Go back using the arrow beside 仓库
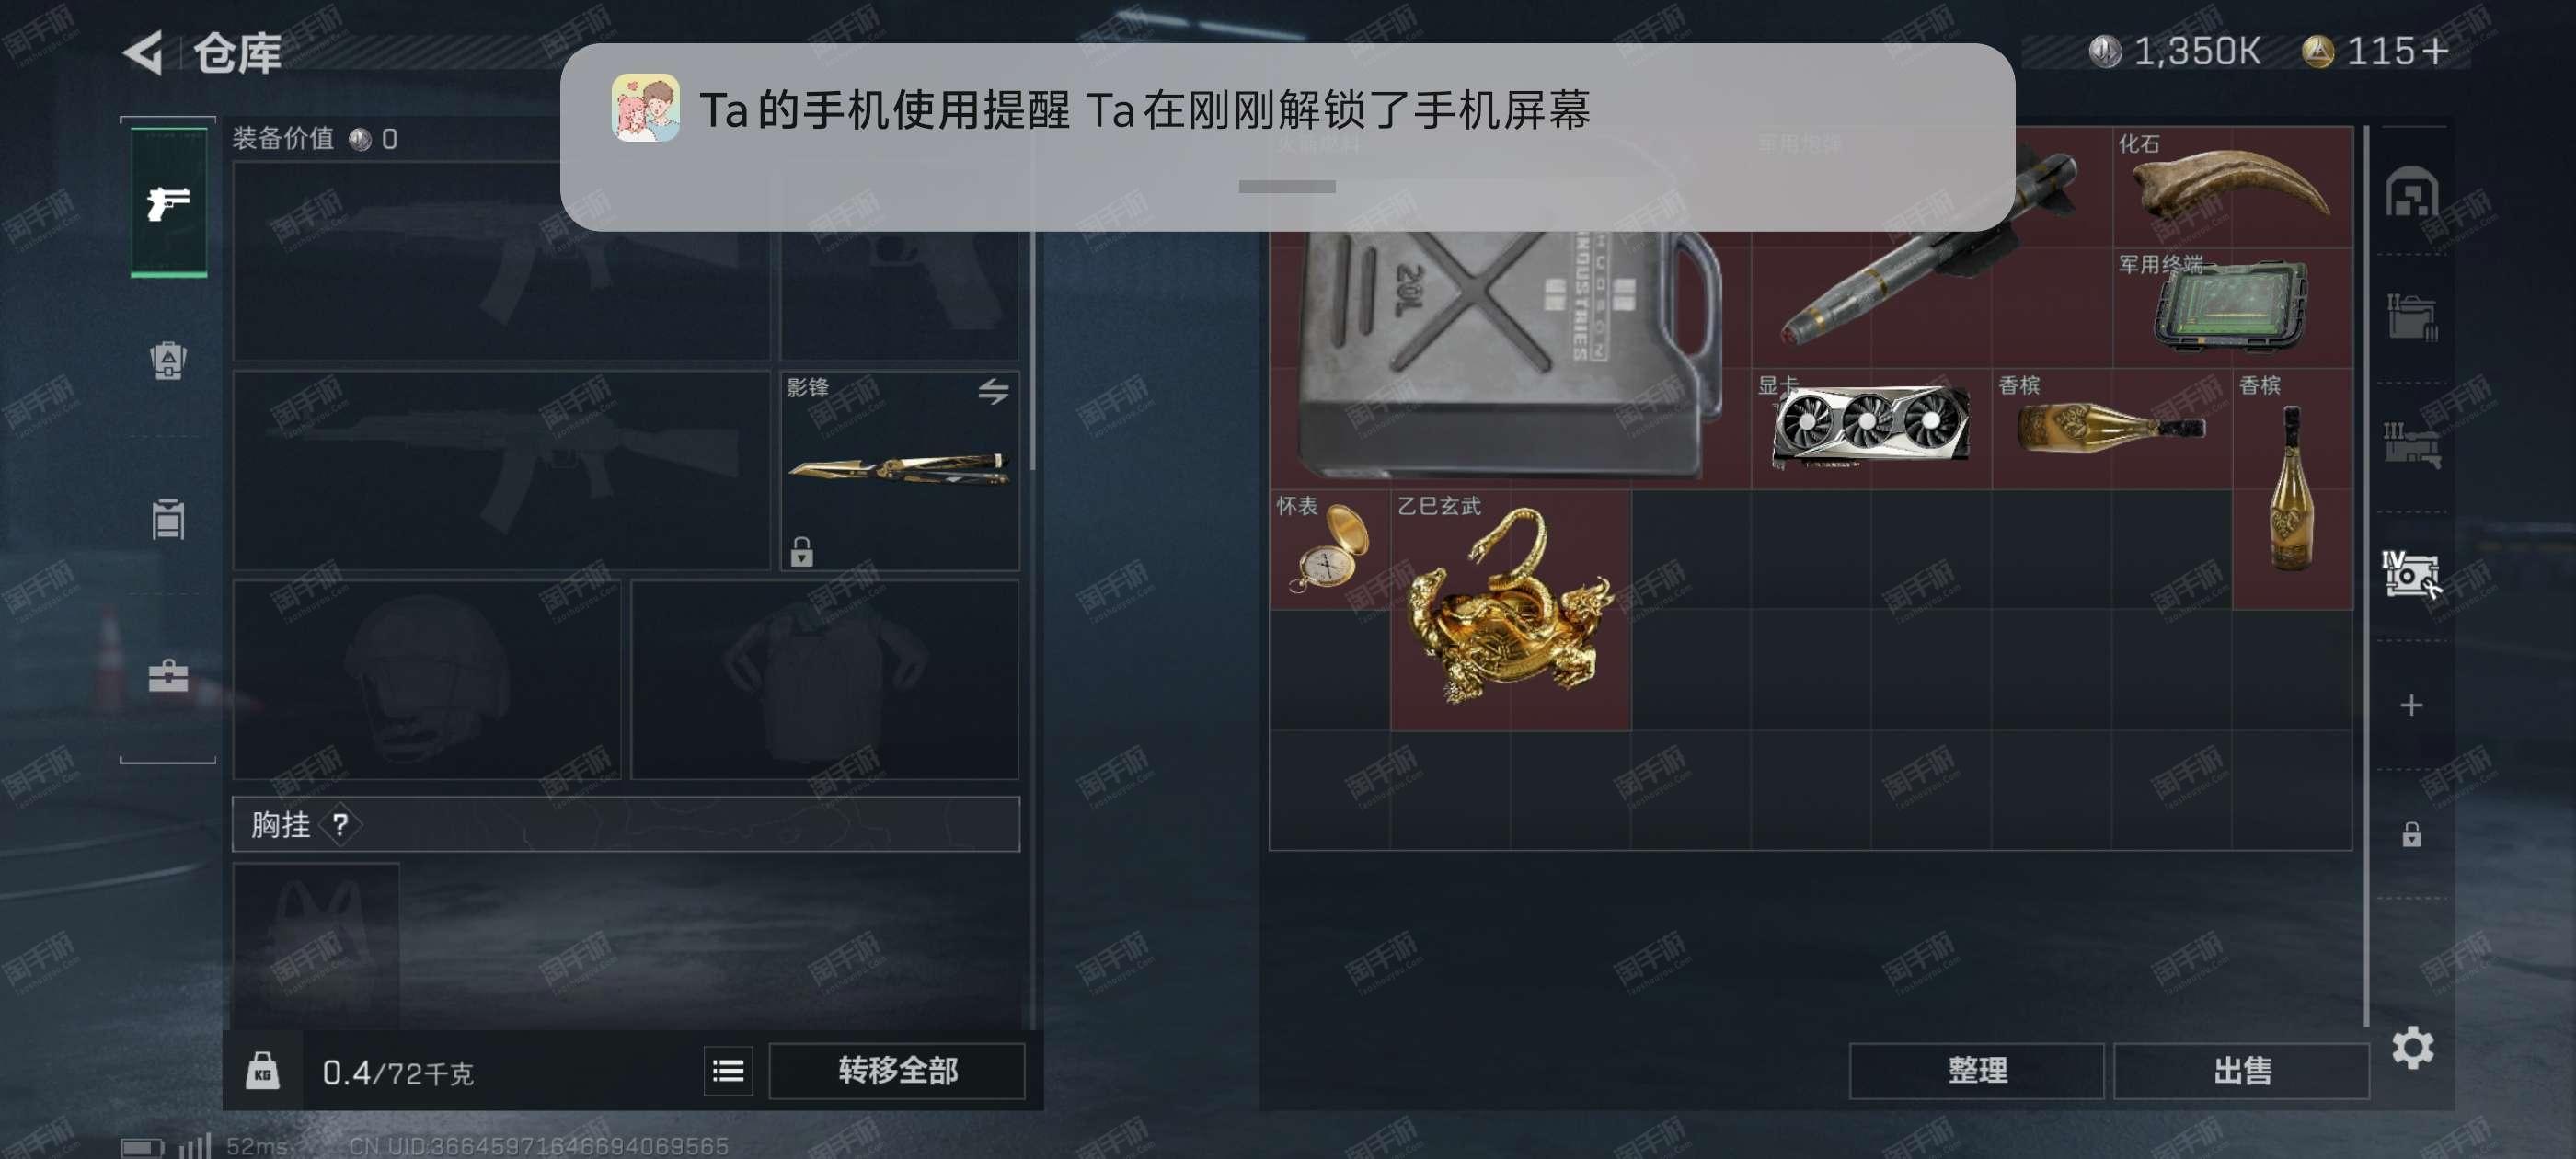Image resolution: width=2576 pixels, height=1159 pixels. tap(143, 52)
